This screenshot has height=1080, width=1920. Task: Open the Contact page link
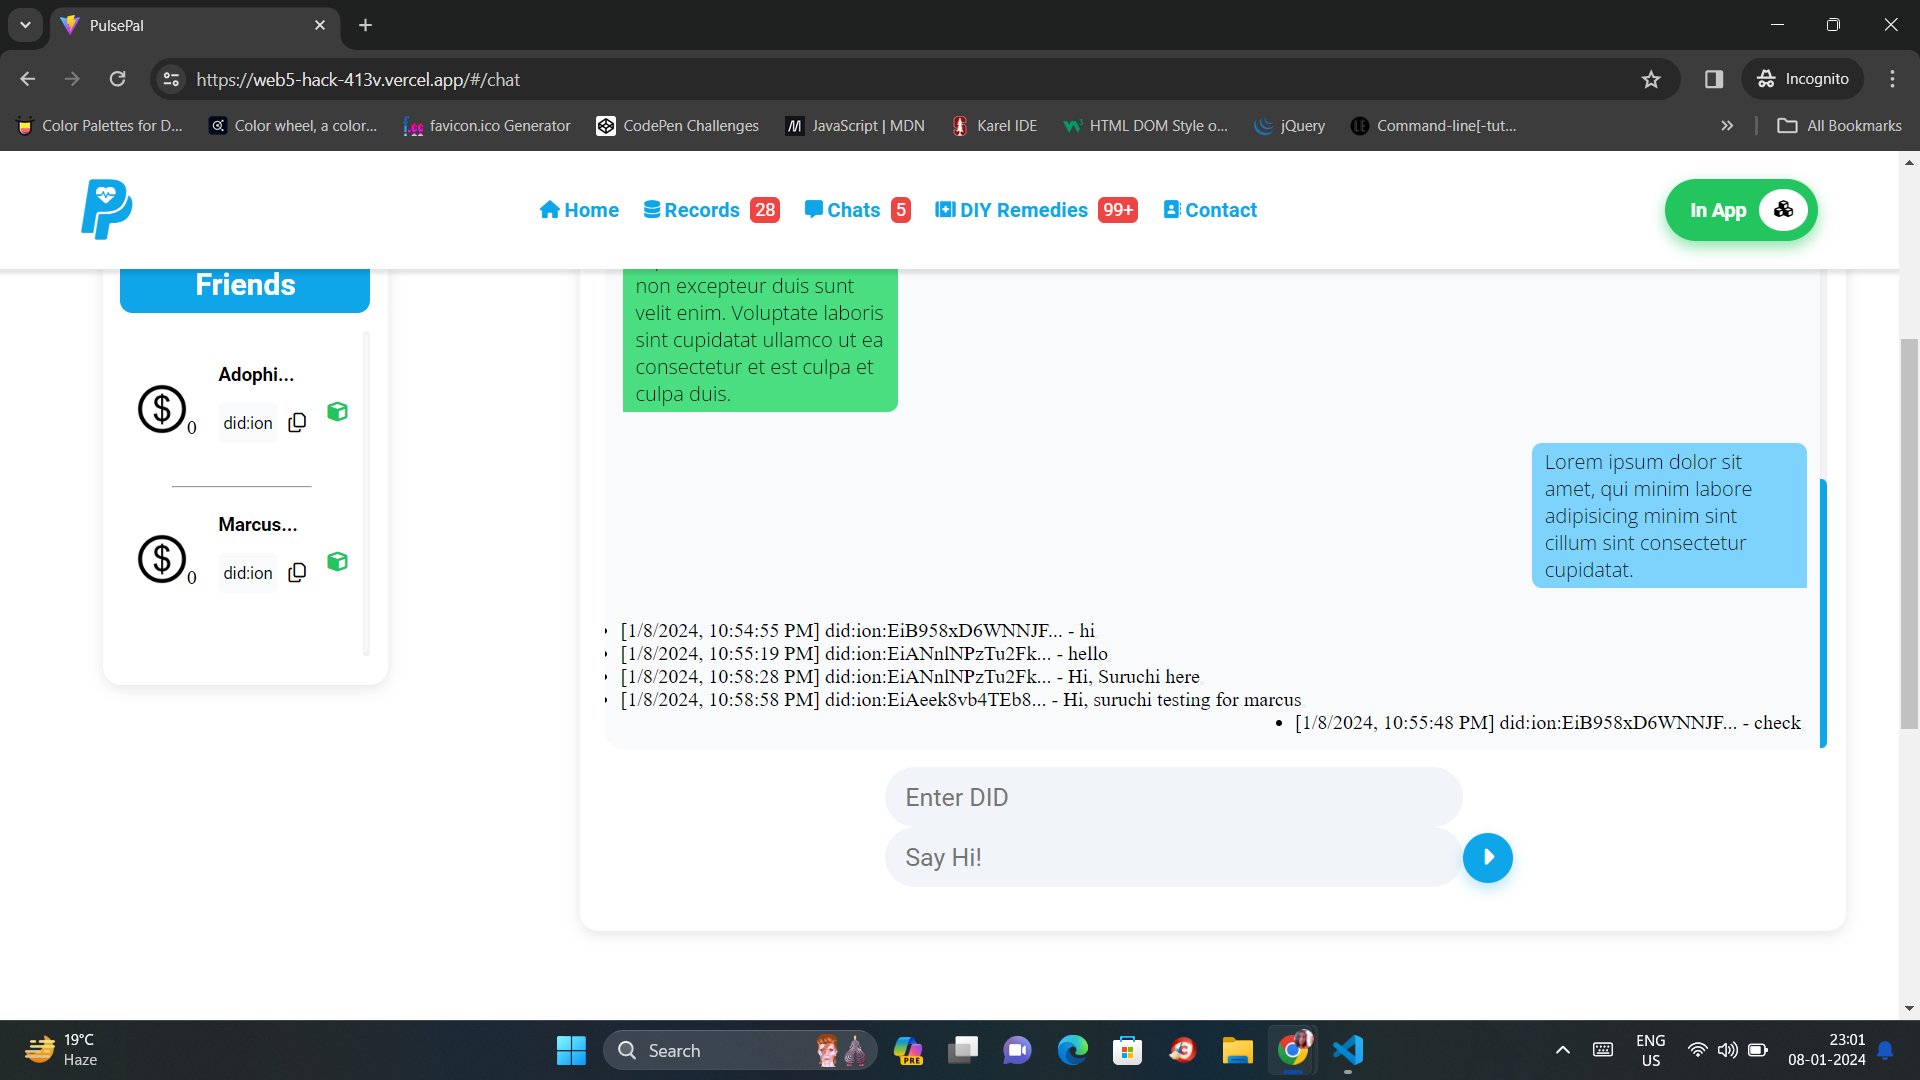(x=1220, y=210)
